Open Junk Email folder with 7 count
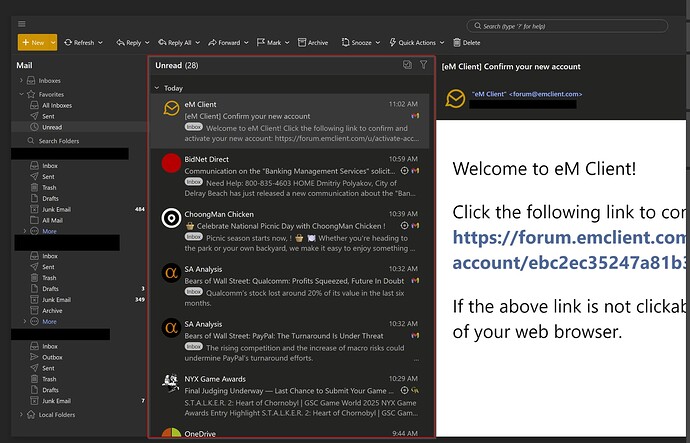Screen dimensions: 690x443 coord(56,401)
